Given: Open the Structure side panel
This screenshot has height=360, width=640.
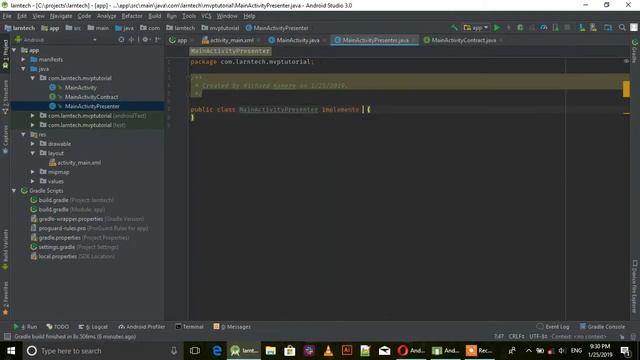Looking at the screenshot, I should (x=5, y=98).
